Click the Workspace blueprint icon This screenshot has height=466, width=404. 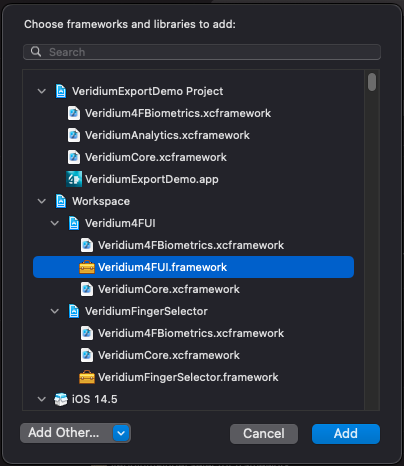point(61,201)
